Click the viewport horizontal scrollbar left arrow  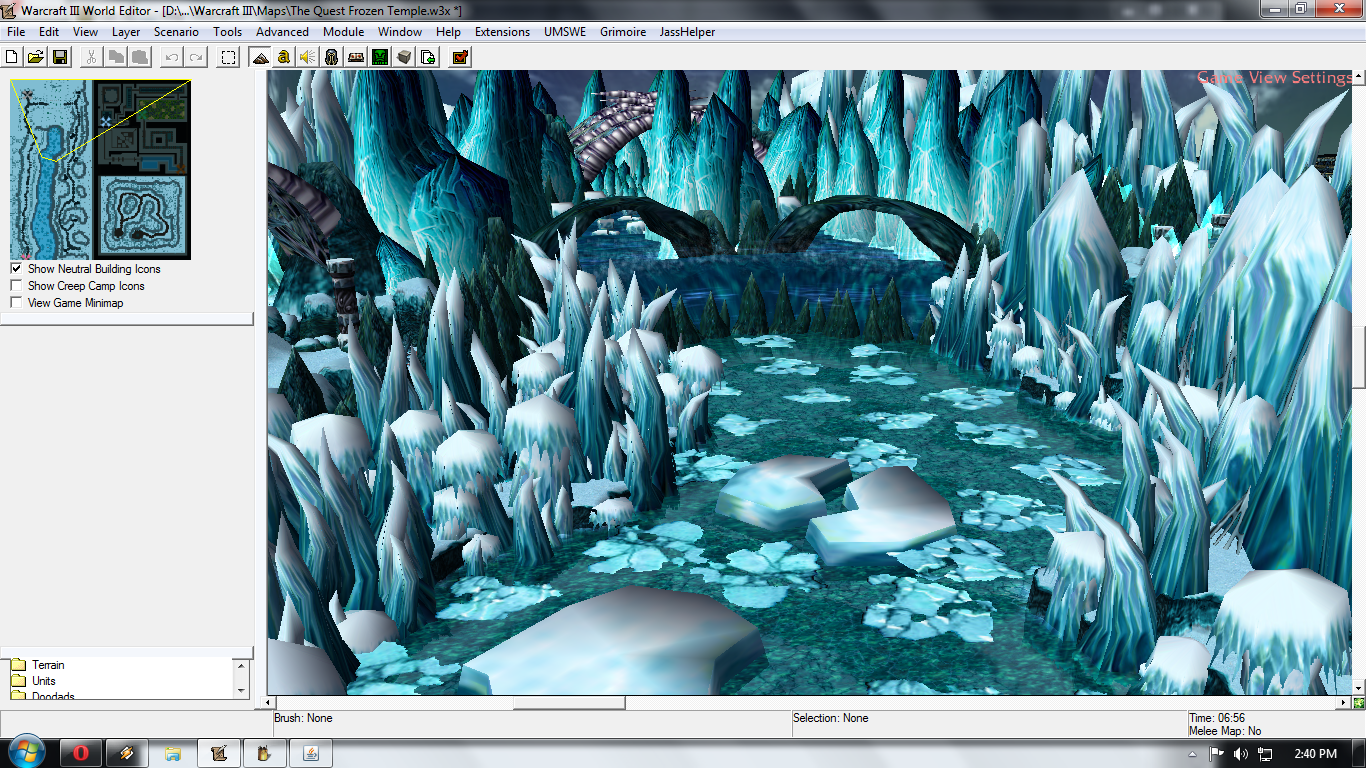point(267,703)
